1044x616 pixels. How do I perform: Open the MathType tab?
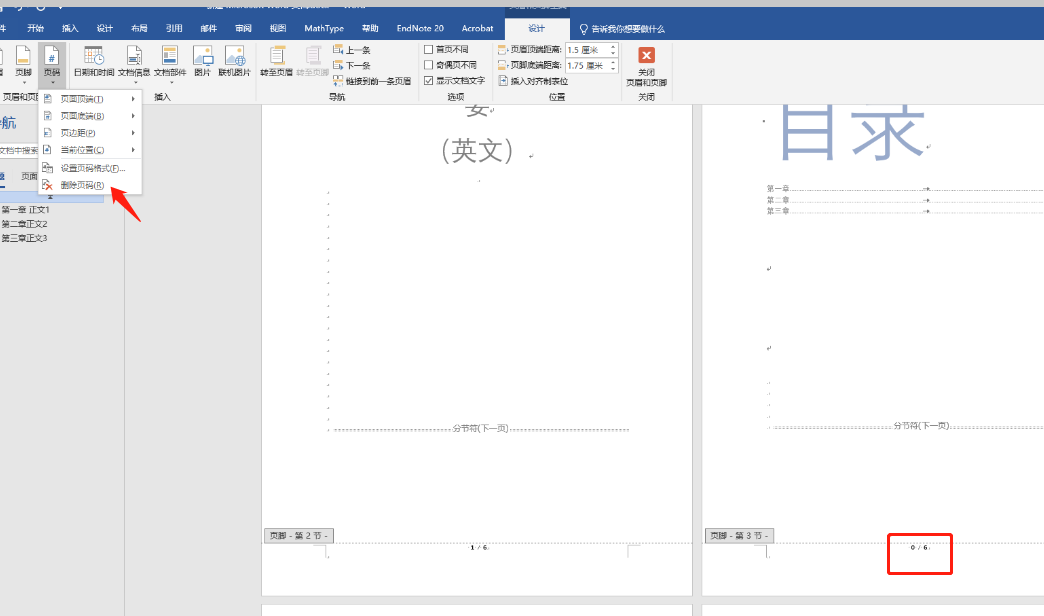click(324, 28)
